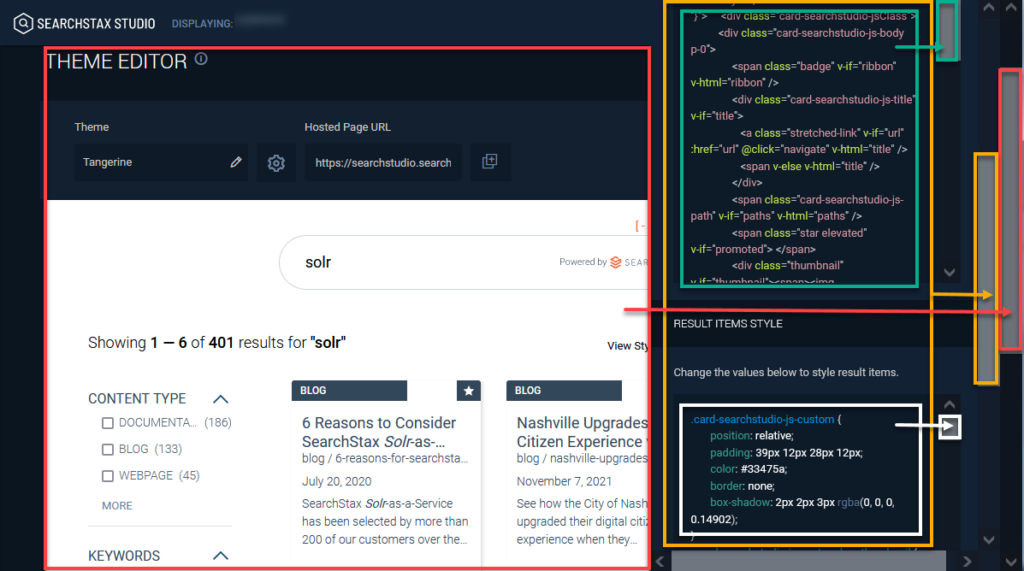The image size is (1024, 571).
Task: Click the BLOG ribbon on first result card
Action: coord(314,391)
